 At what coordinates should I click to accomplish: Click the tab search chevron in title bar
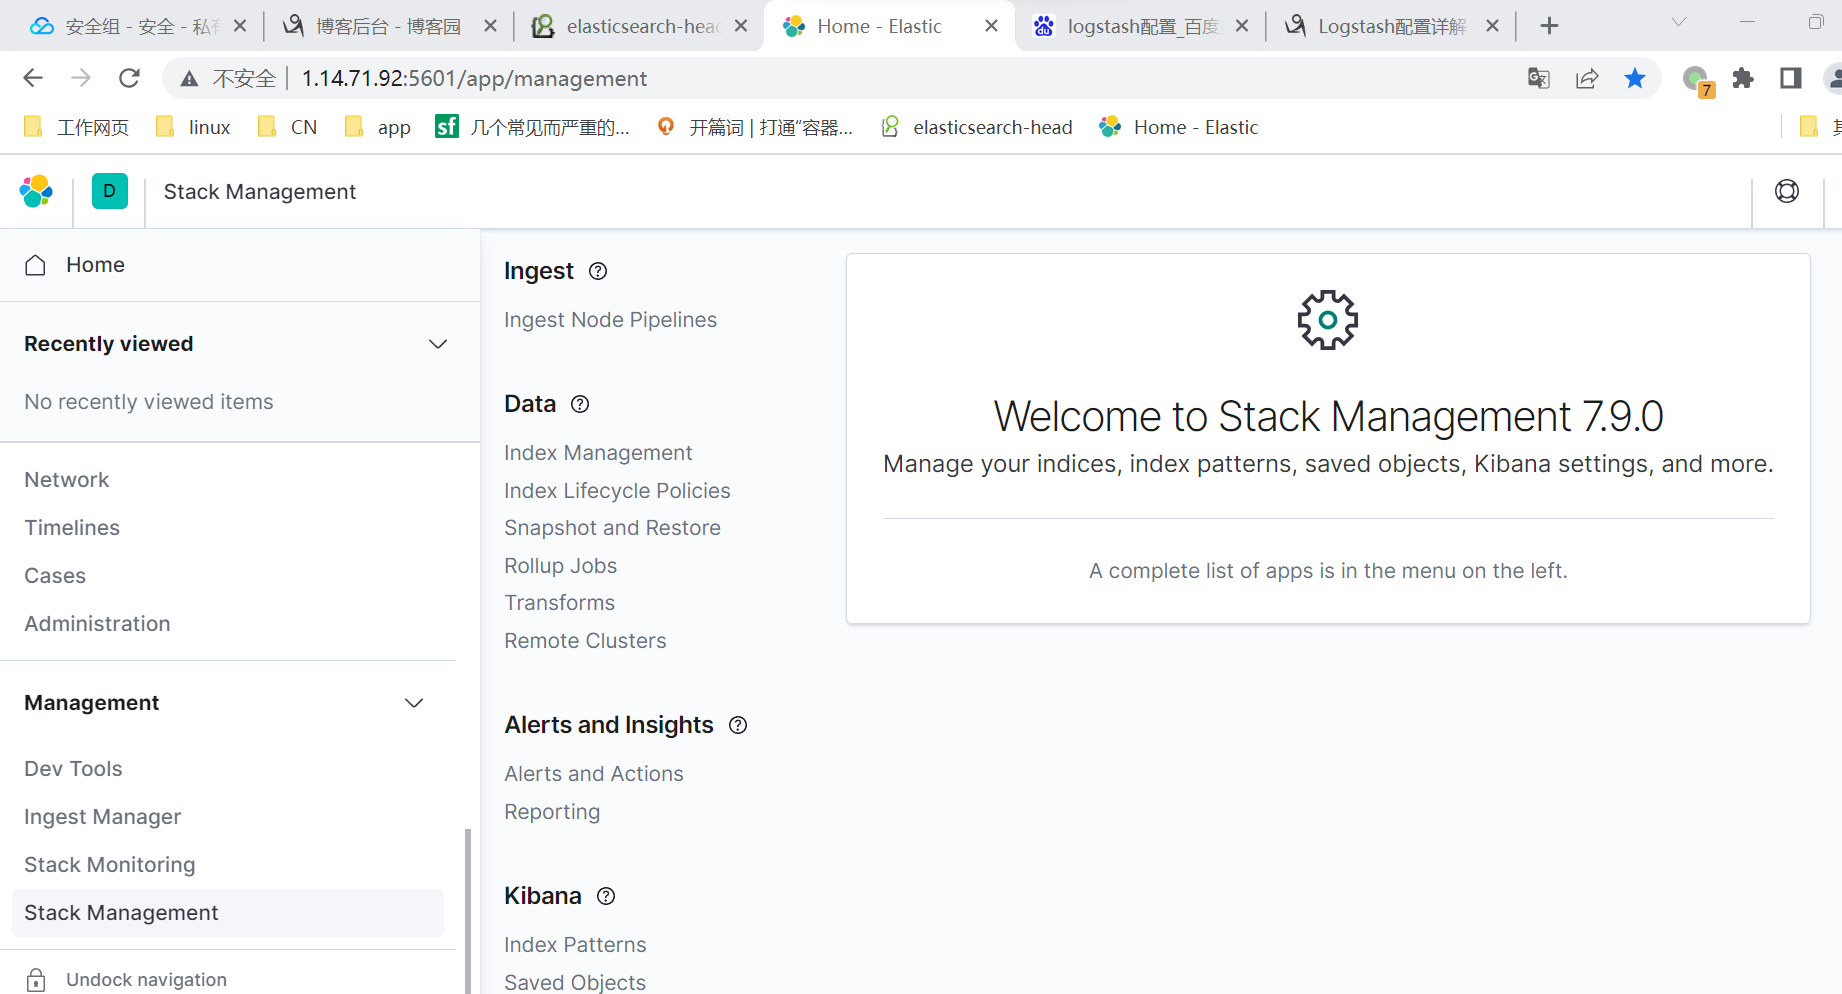pyautogui.click(x=1679, y=22)
